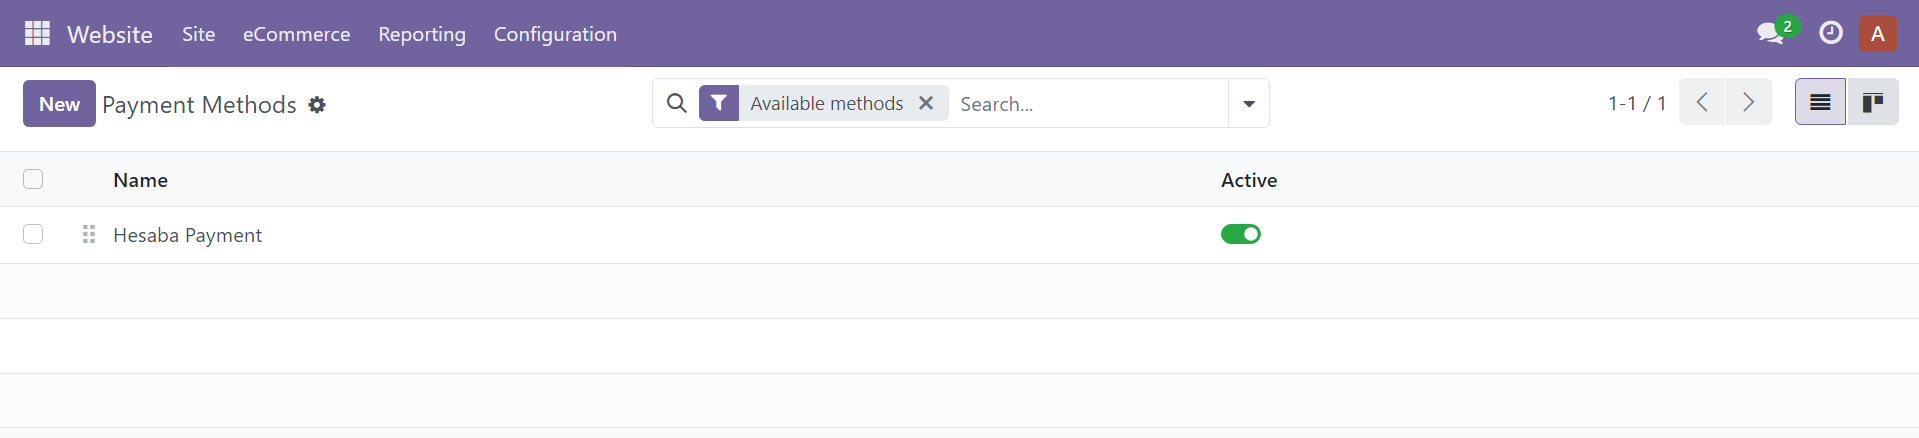Viewport: 1919px width, 438px height.
Task: Click the purple filter funnel icon
Action: 719,103
